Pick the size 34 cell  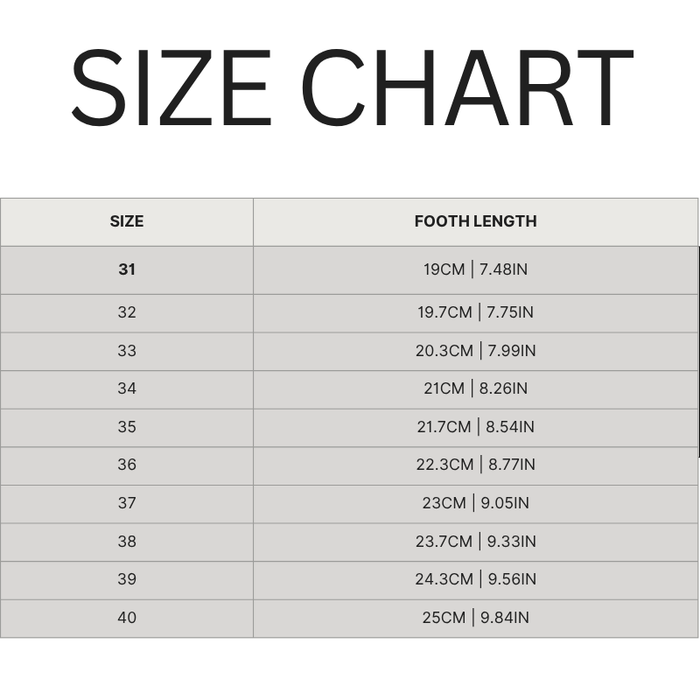coord(127,389)
